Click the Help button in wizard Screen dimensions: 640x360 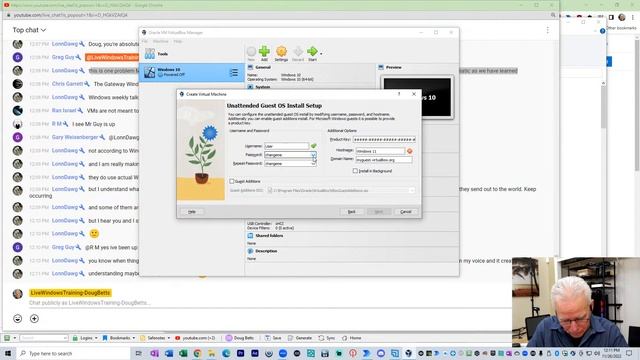point(191,212)
